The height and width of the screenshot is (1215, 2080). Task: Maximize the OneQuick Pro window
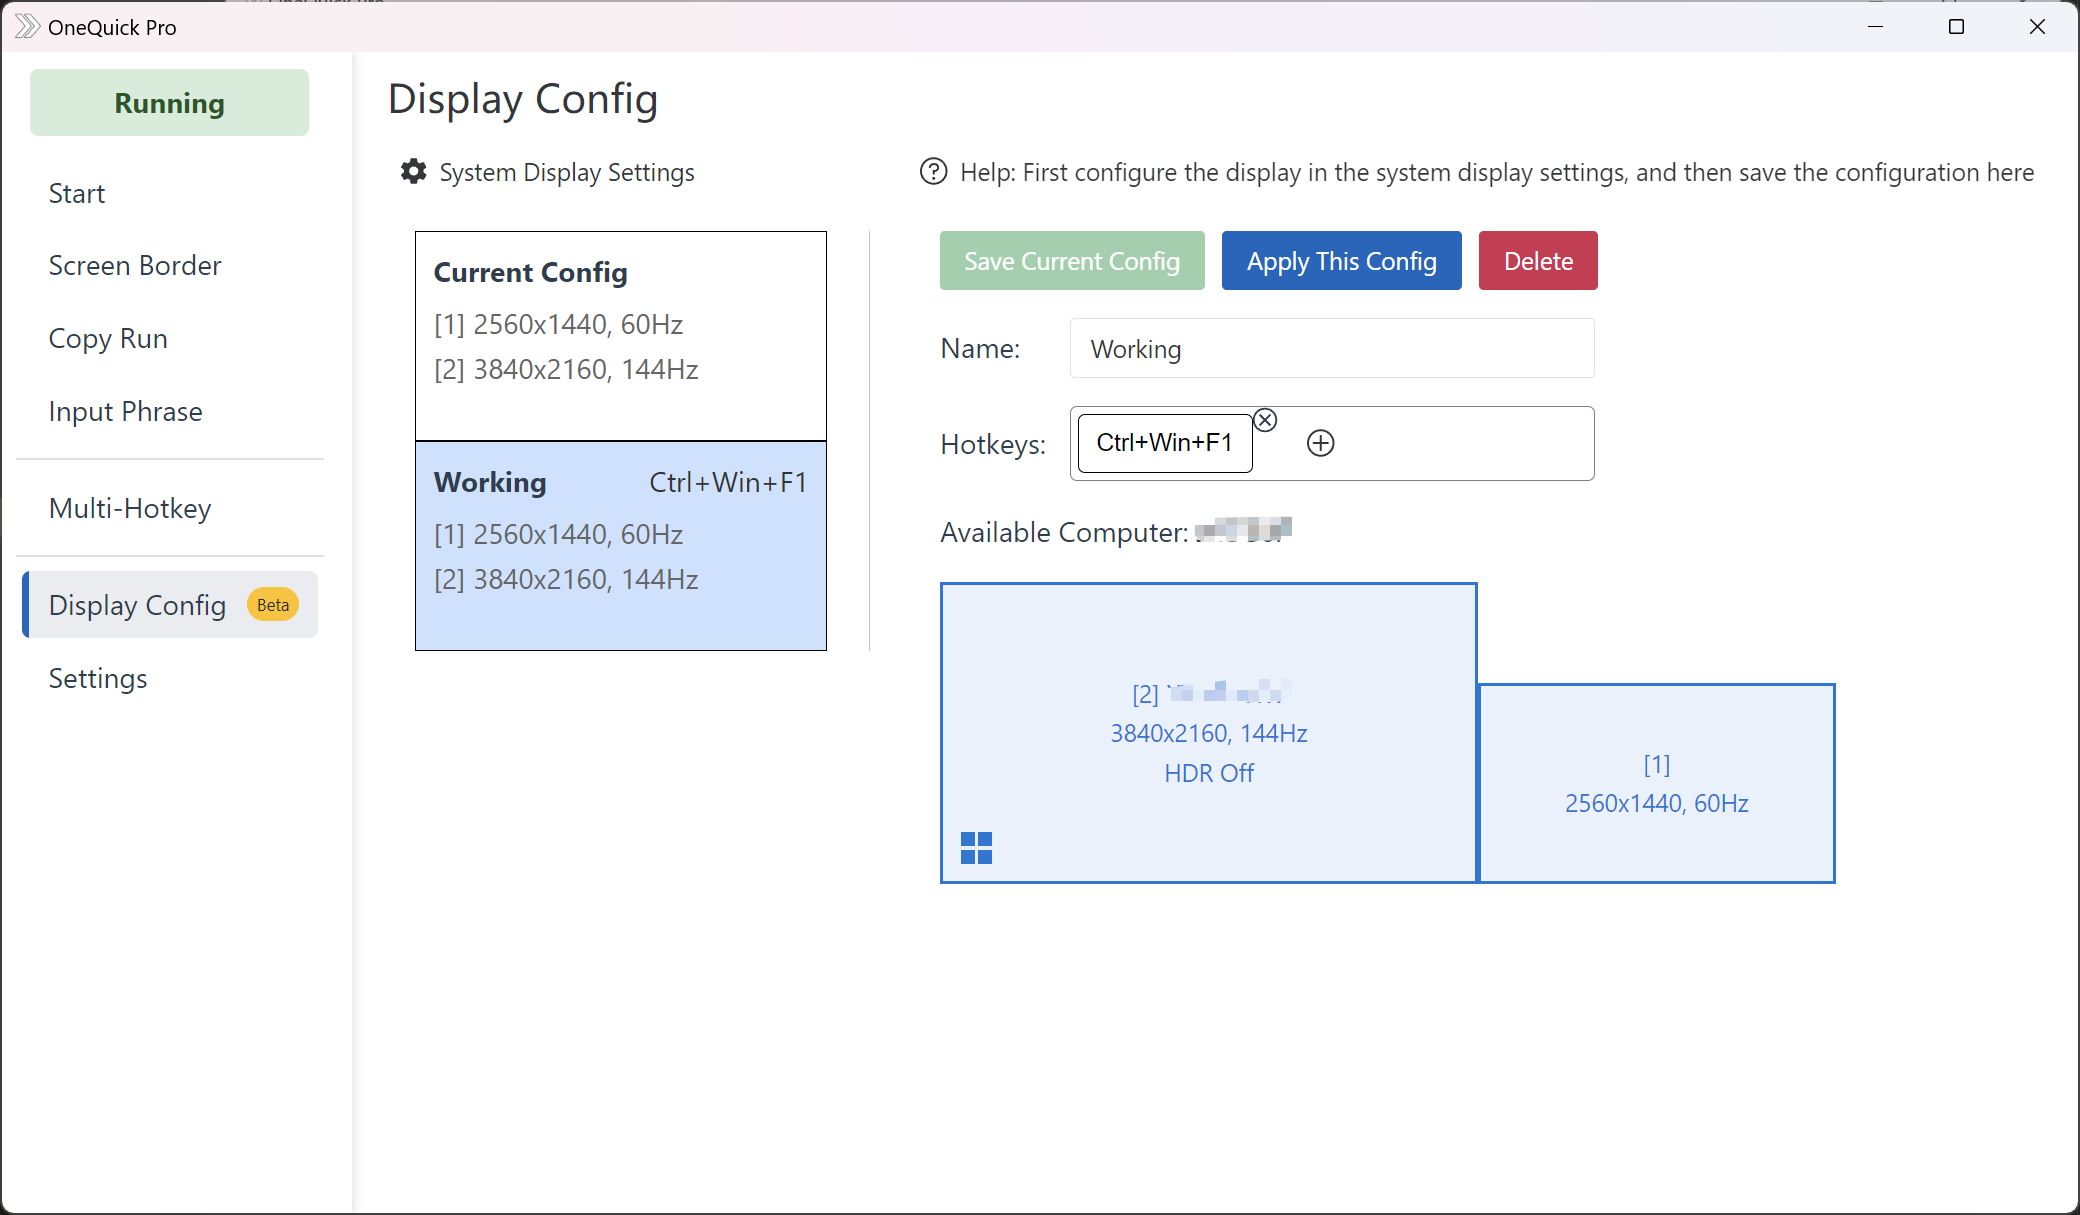(x=1957, y=27)
